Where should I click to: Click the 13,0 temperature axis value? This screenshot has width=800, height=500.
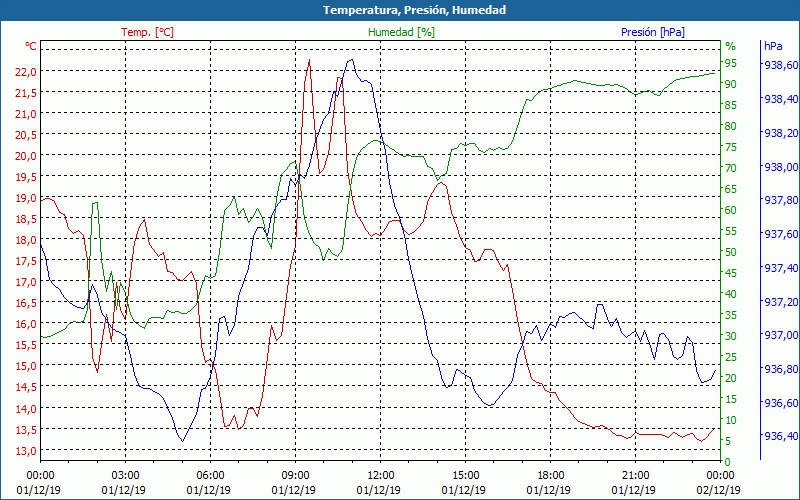coord(26,451)
